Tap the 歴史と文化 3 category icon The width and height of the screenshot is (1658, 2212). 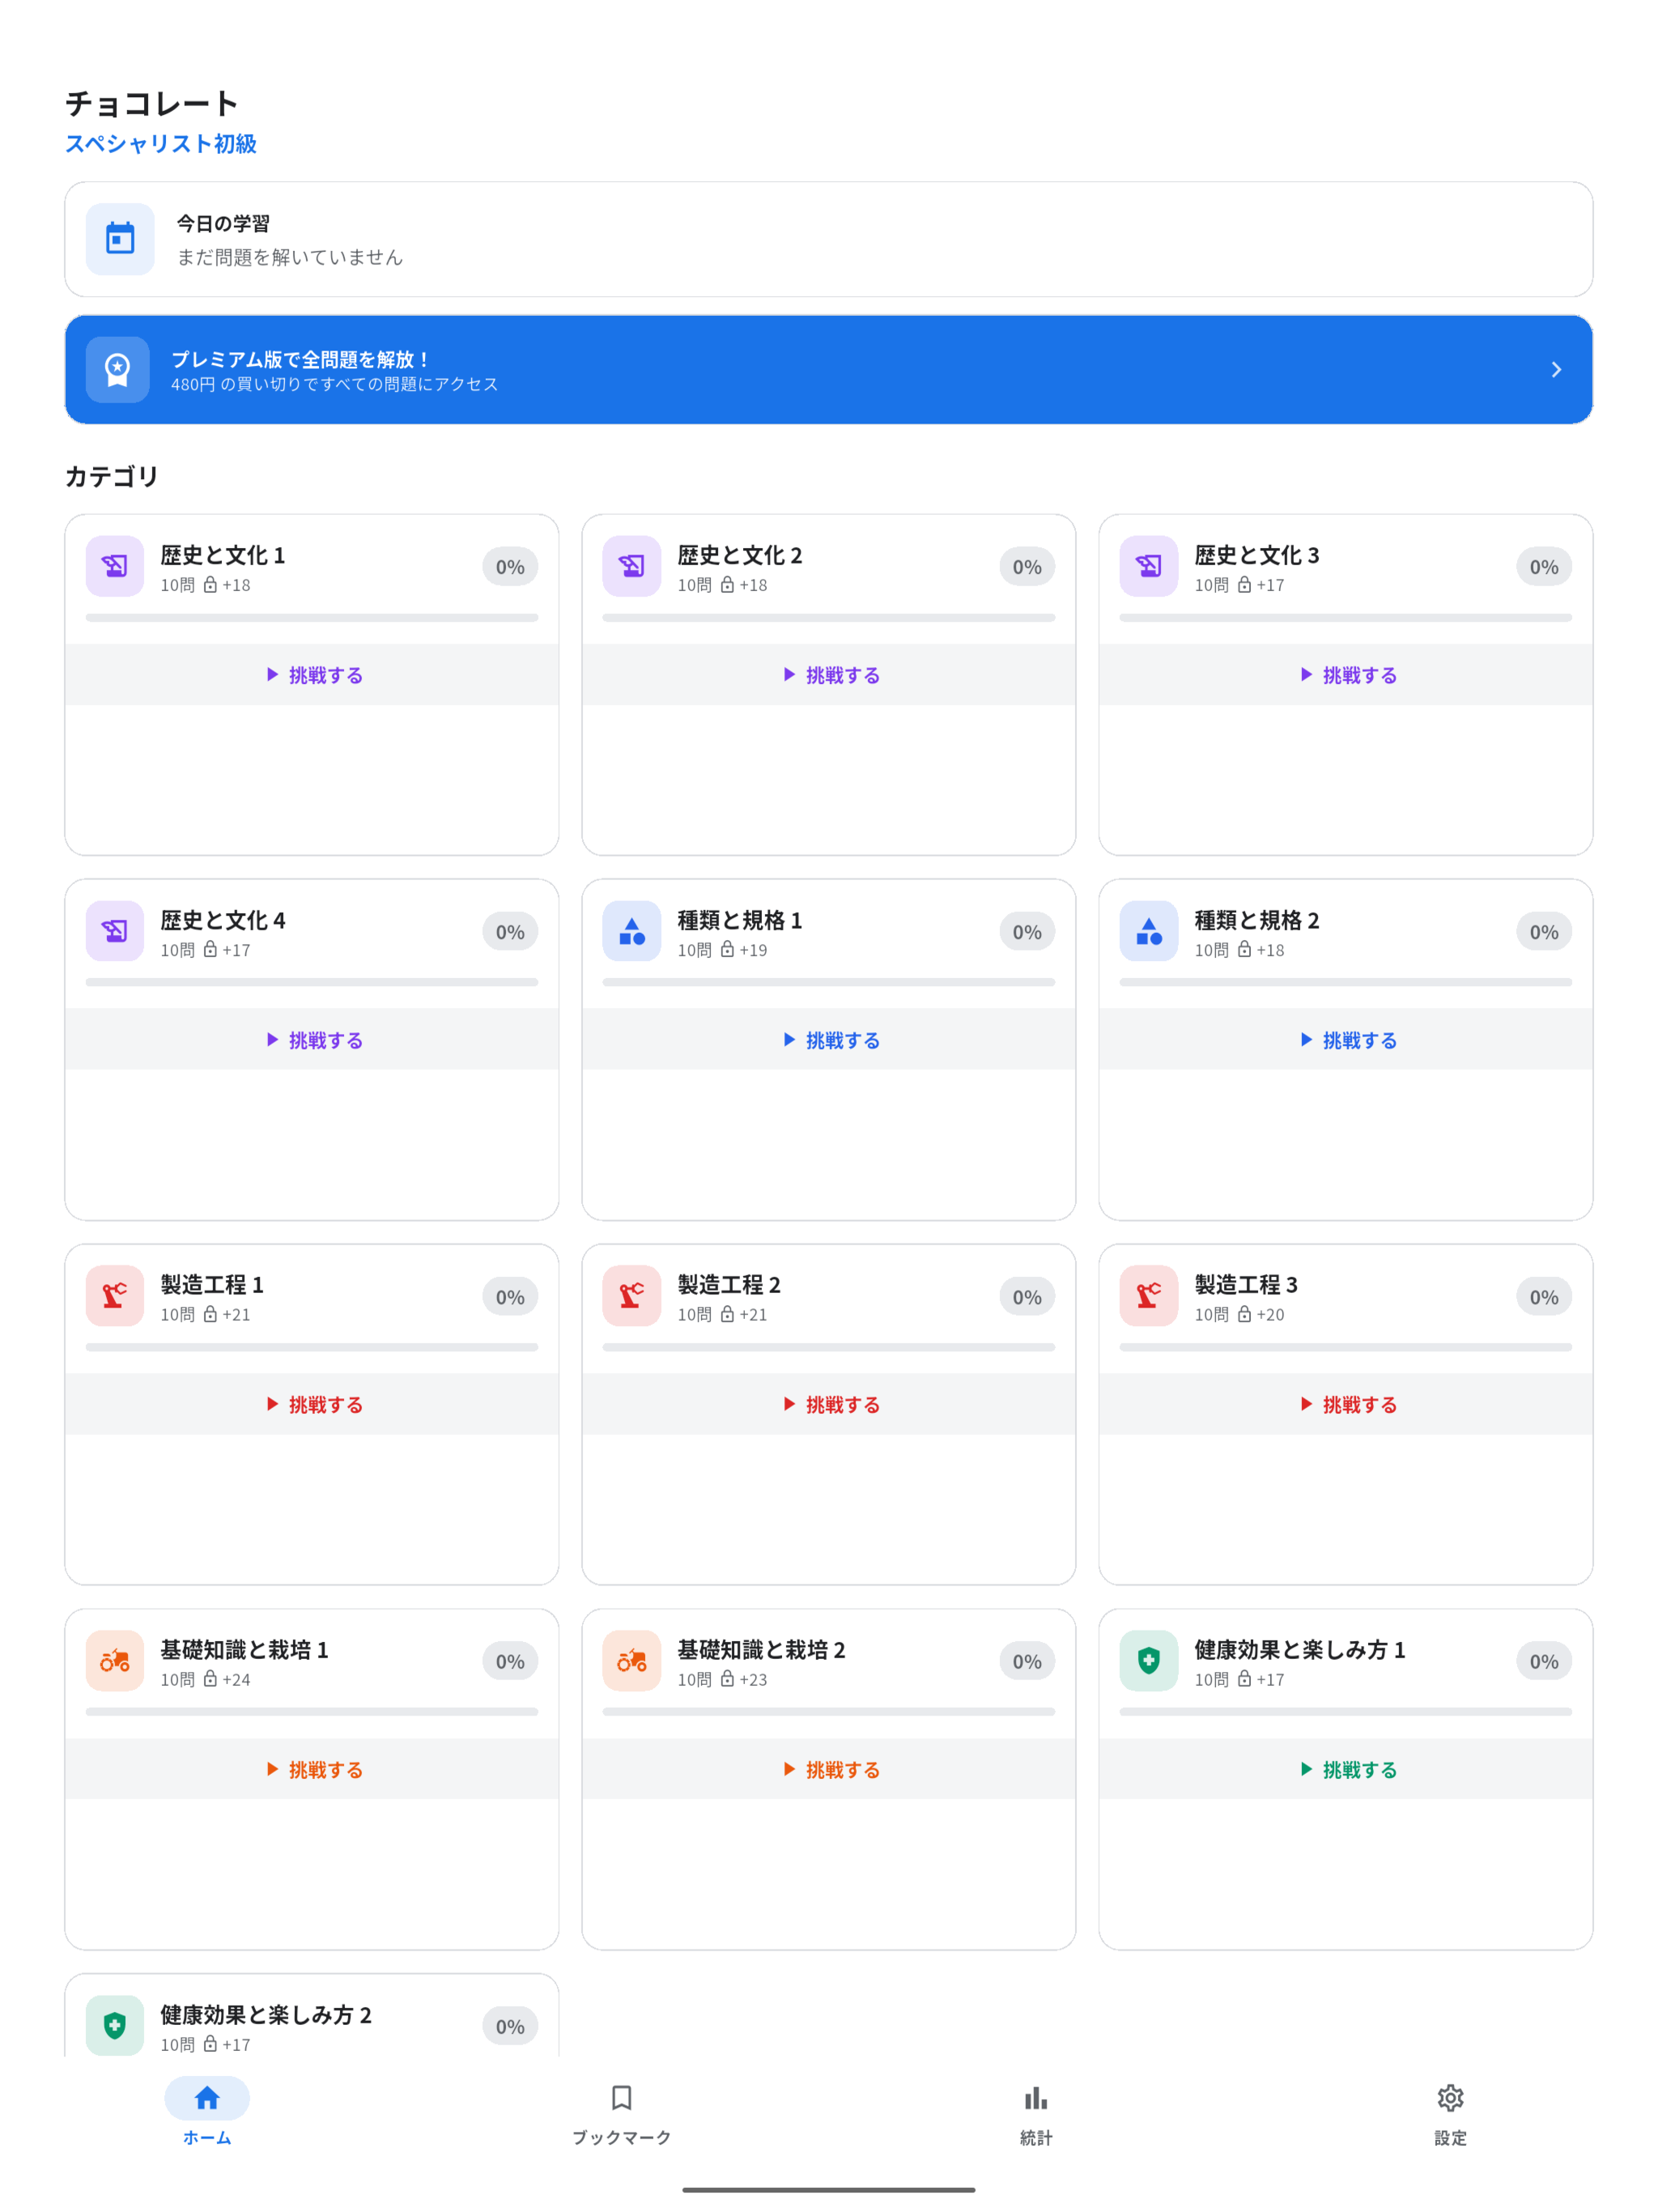click(x=1149, y=566)
